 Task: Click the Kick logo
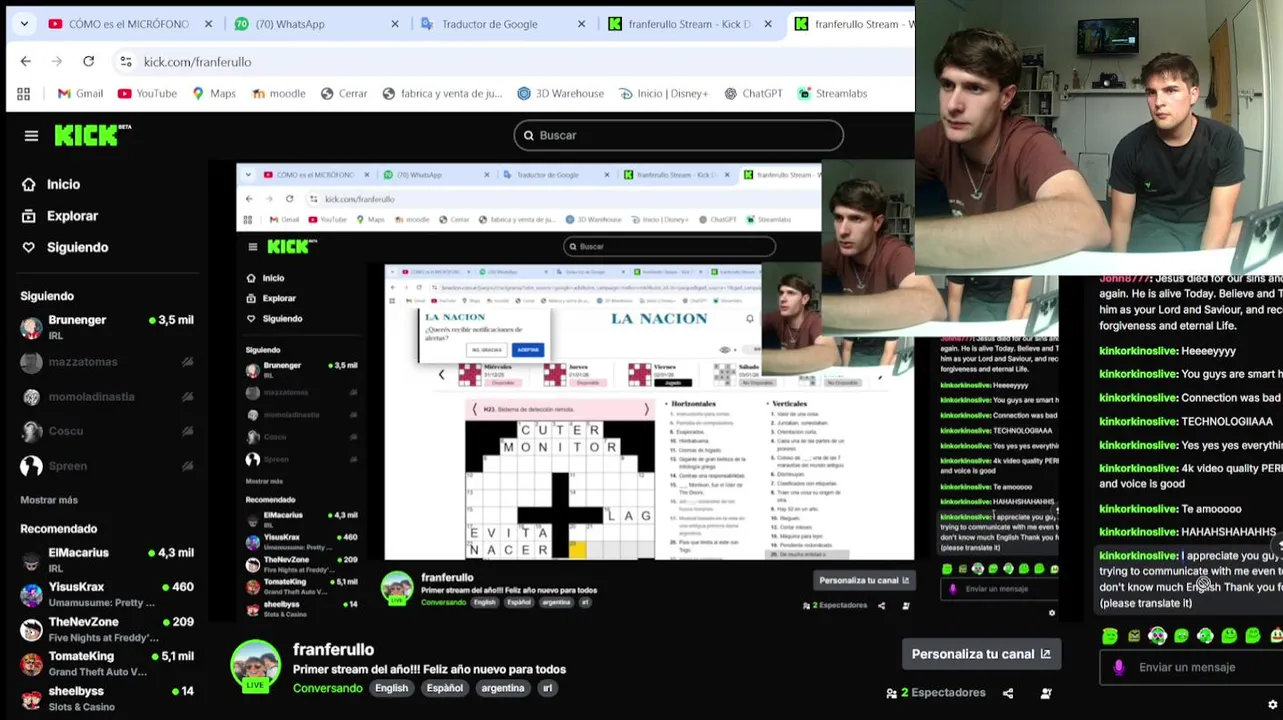coord(92,135)
